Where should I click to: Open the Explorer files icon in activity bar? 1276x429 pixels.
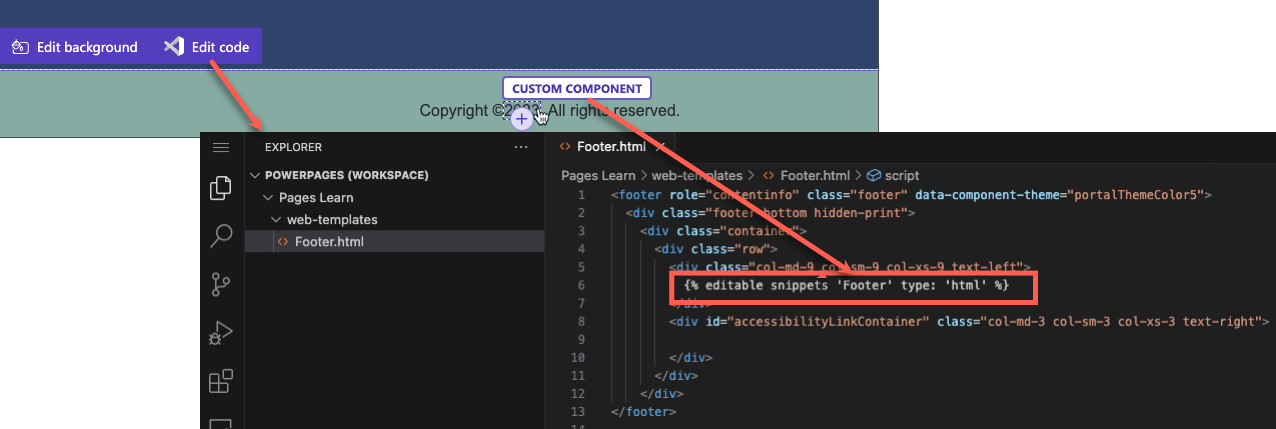click(x=221, y=188)
